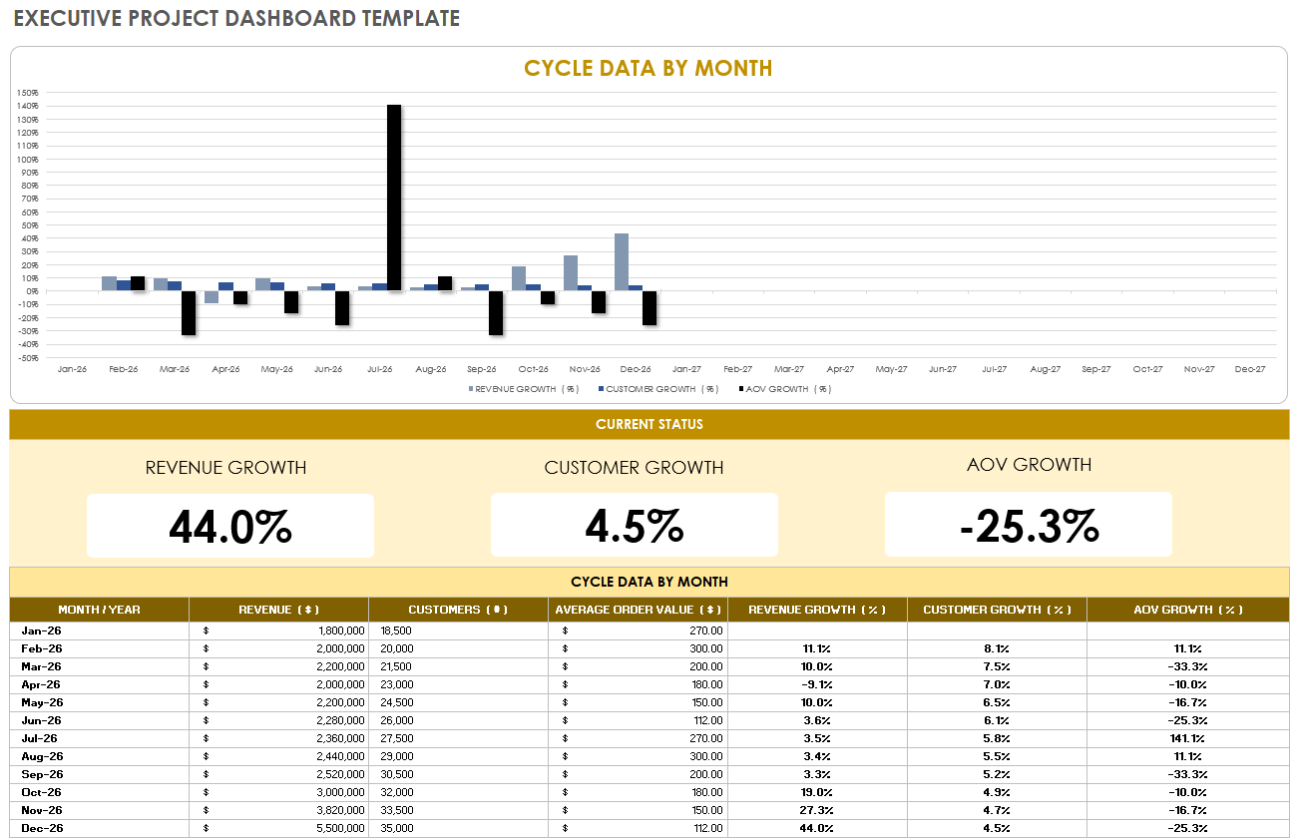Click the 44.0% Revenue Growth value box
Screen dimensions: 1300x838
tap(229, 524)
